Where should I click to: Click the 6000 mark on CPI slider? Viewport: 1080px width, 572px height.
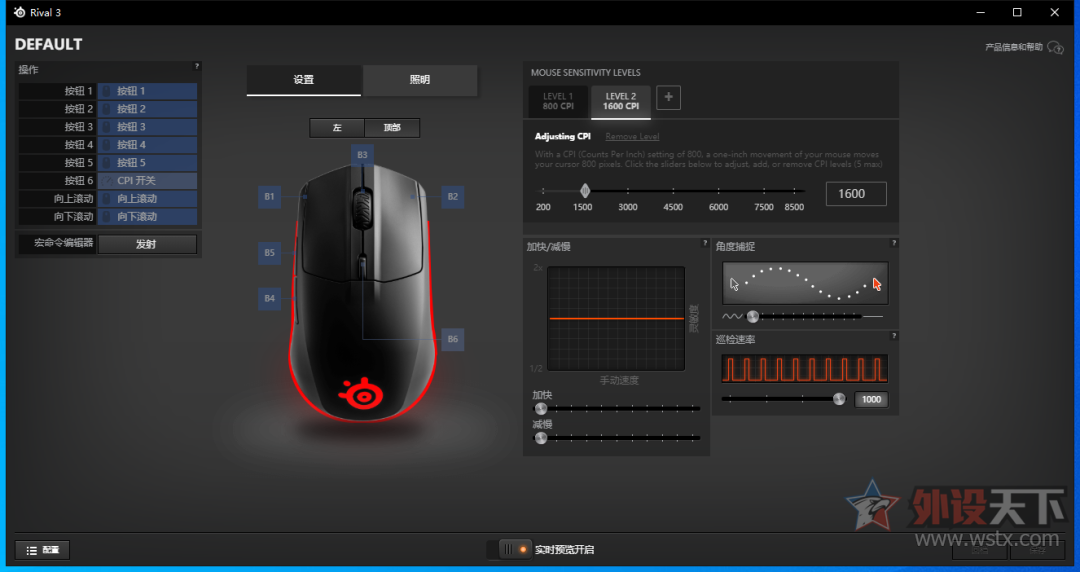pyautogui.click(x=718, y=207)
